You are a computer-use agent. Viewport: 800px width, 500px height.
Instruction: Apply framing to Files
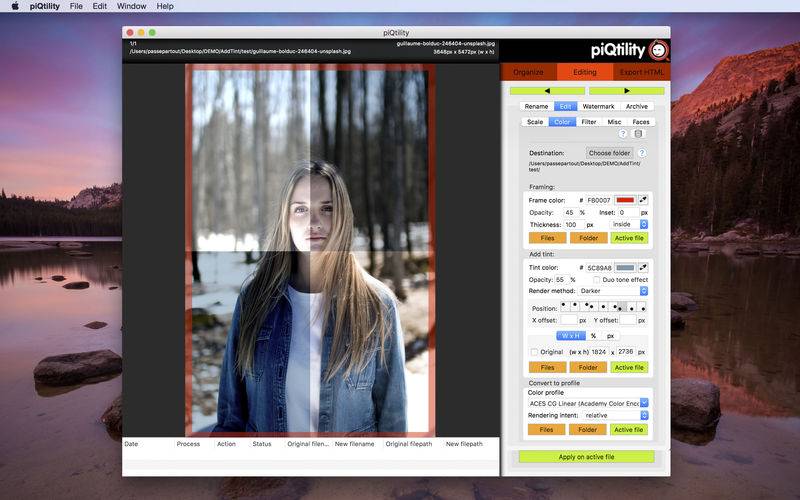tap(547, 238)
